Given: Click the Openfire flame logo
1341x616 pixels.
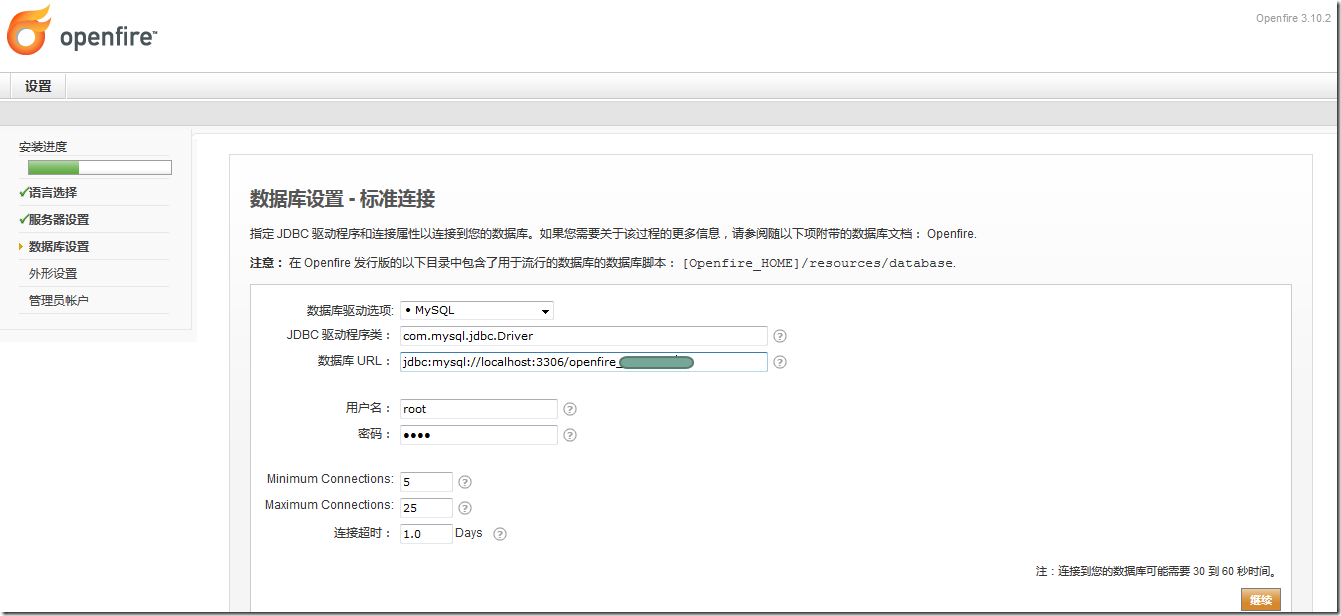Looking at the screenshot, I should (x=28, y=30).
